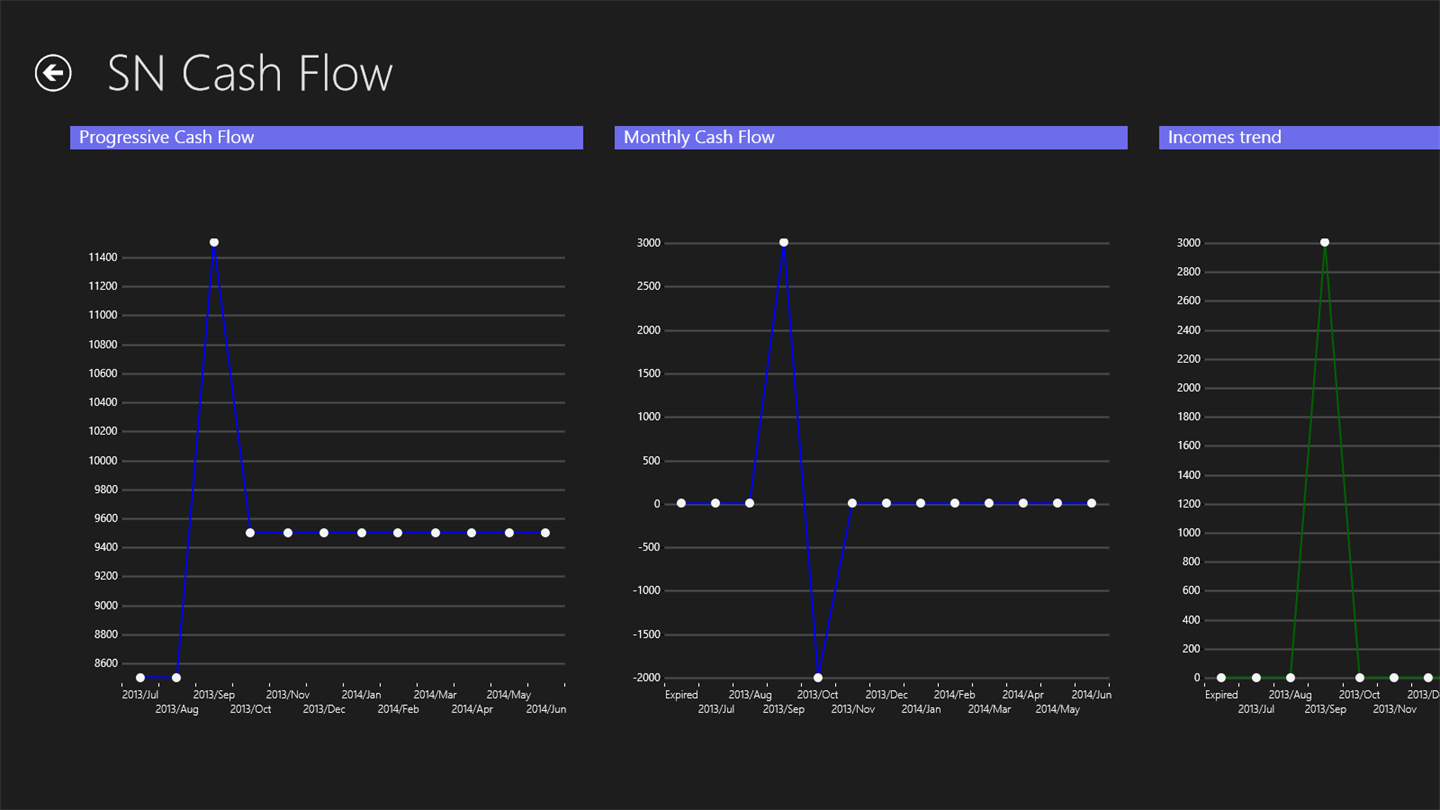This screenshot has height=810, width=1440.
Task: Click the 2013/Nov point in Monthly Cash Flow
Action: [852, 504]
